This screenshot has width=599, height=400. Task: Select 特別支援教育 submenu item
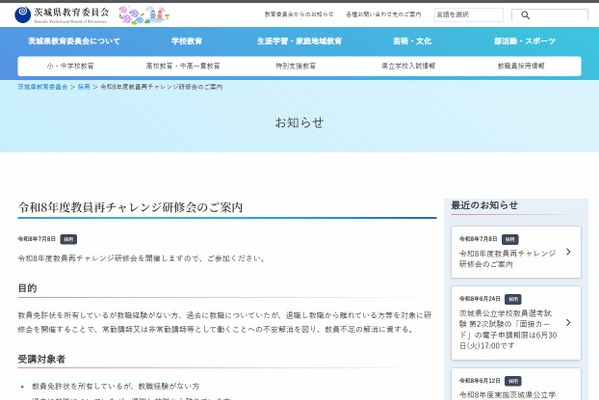(x=296, y=66)
